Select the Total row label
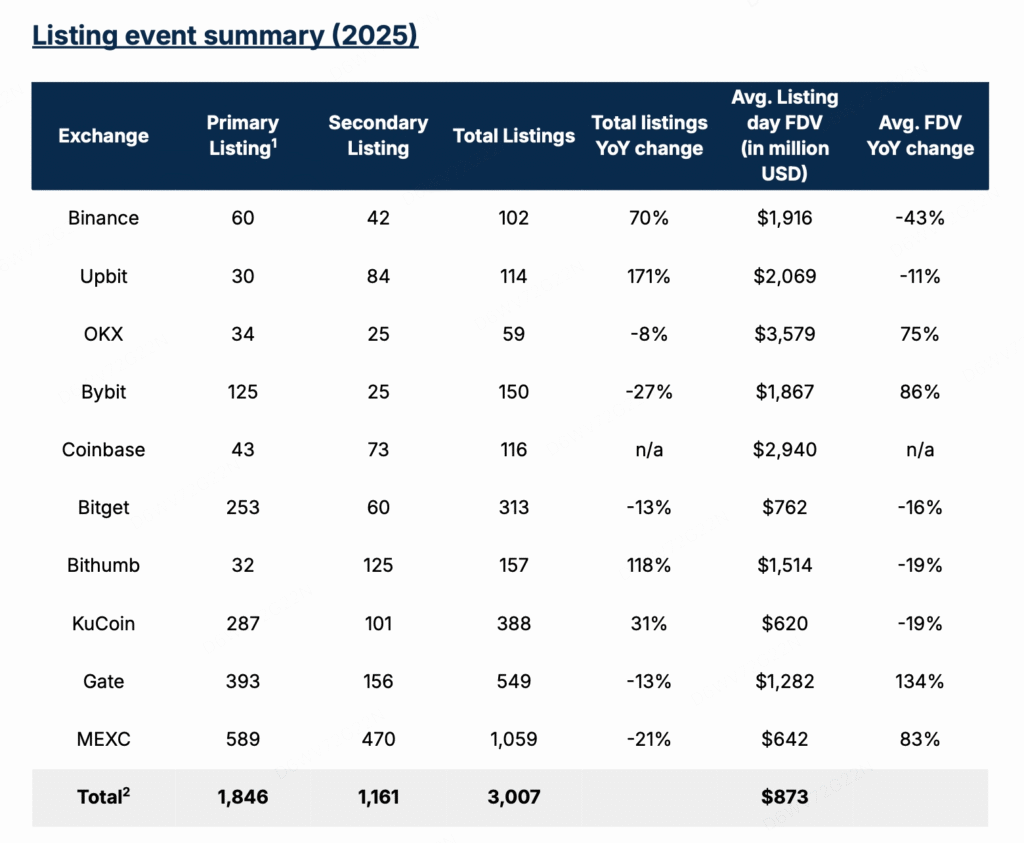The height and width of the screenshot is (843, 1024). (x=105, y=798)
